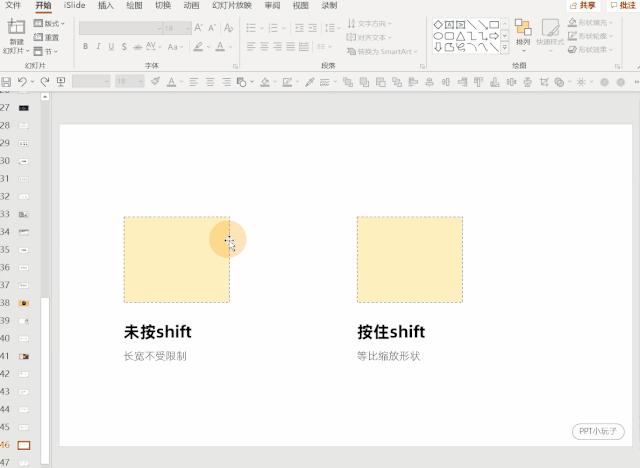Click Increase Indent icon
Screen dimensions: 640x468
coord(313,28)
